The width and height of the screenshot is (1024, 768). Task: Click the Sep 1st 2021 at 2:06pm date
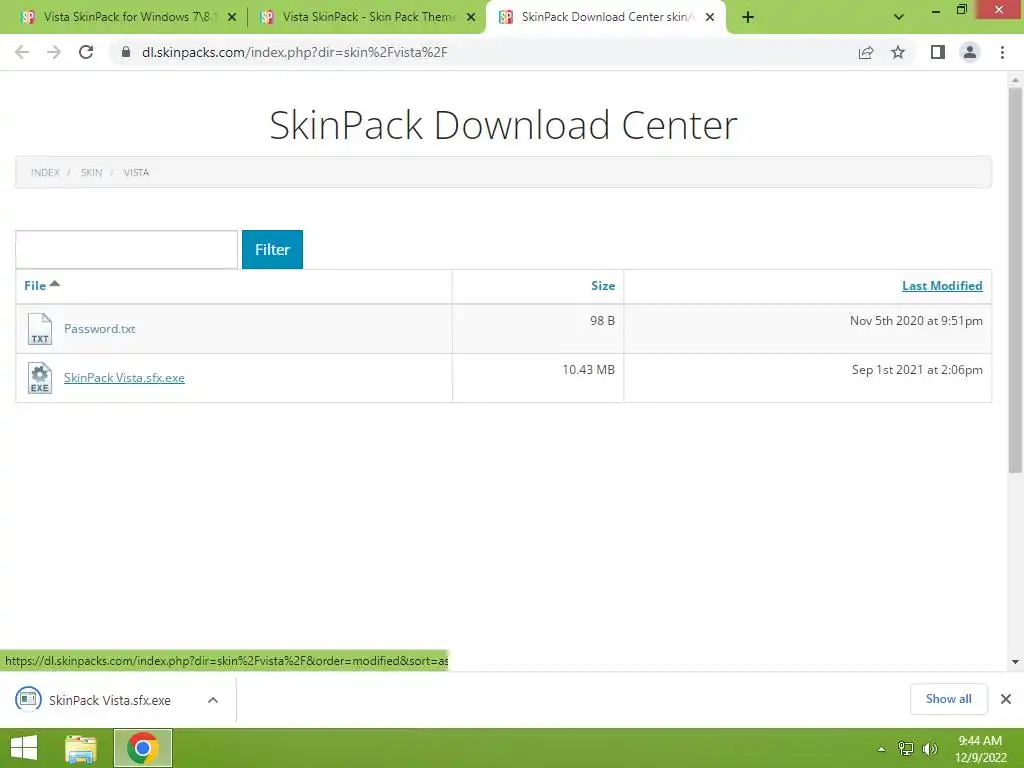click(917, 370)
